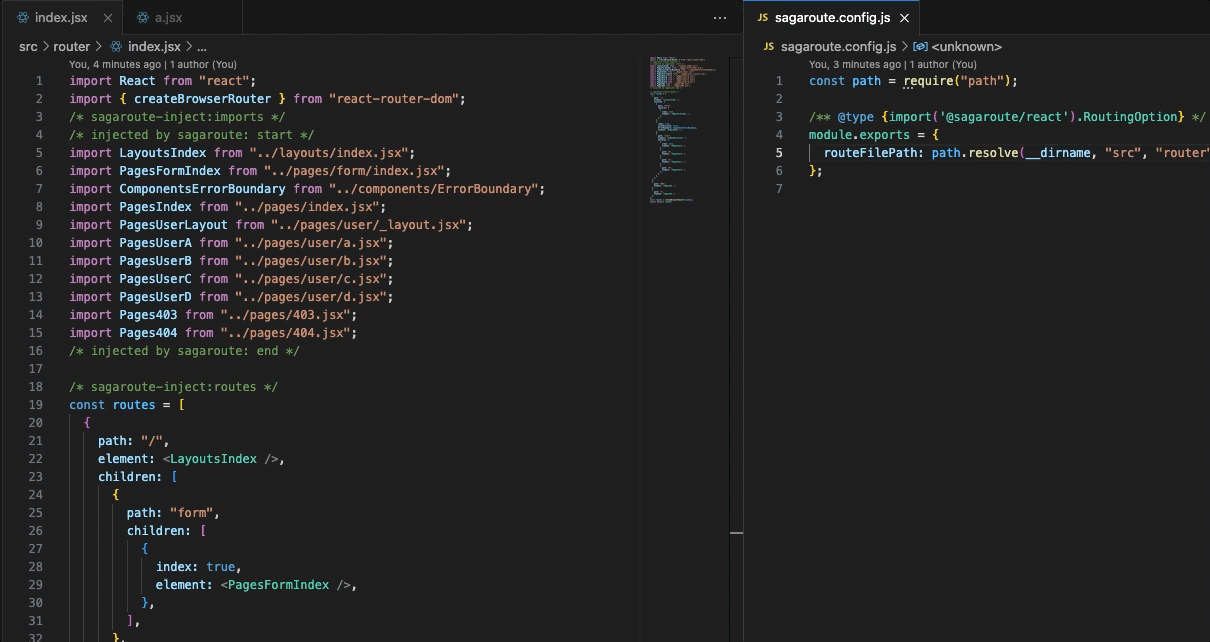Click the Pages404 import line

(x=213, y=333)
